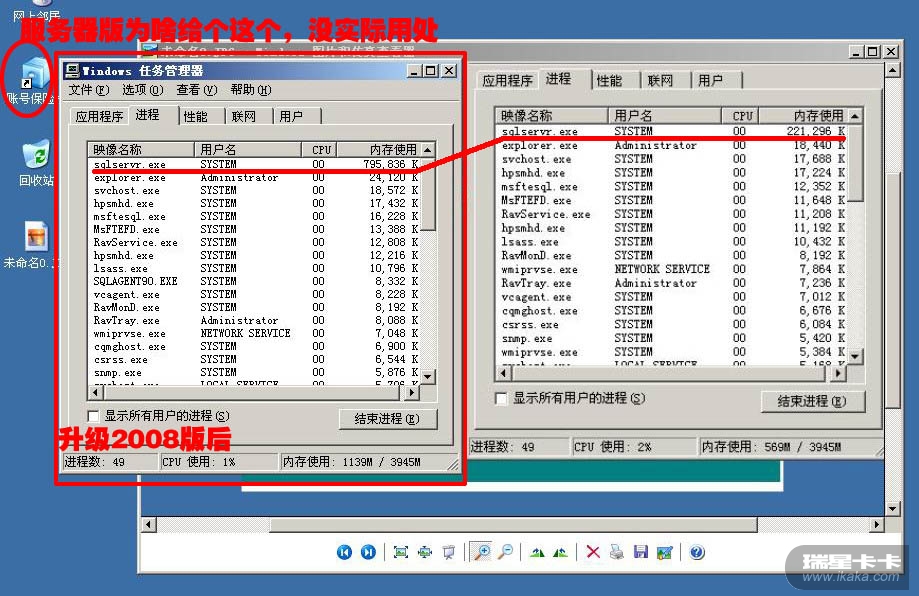Select msftesql.exe row in left Task Manager
Viewport: 919px width, 596px height.
(255, 216)
